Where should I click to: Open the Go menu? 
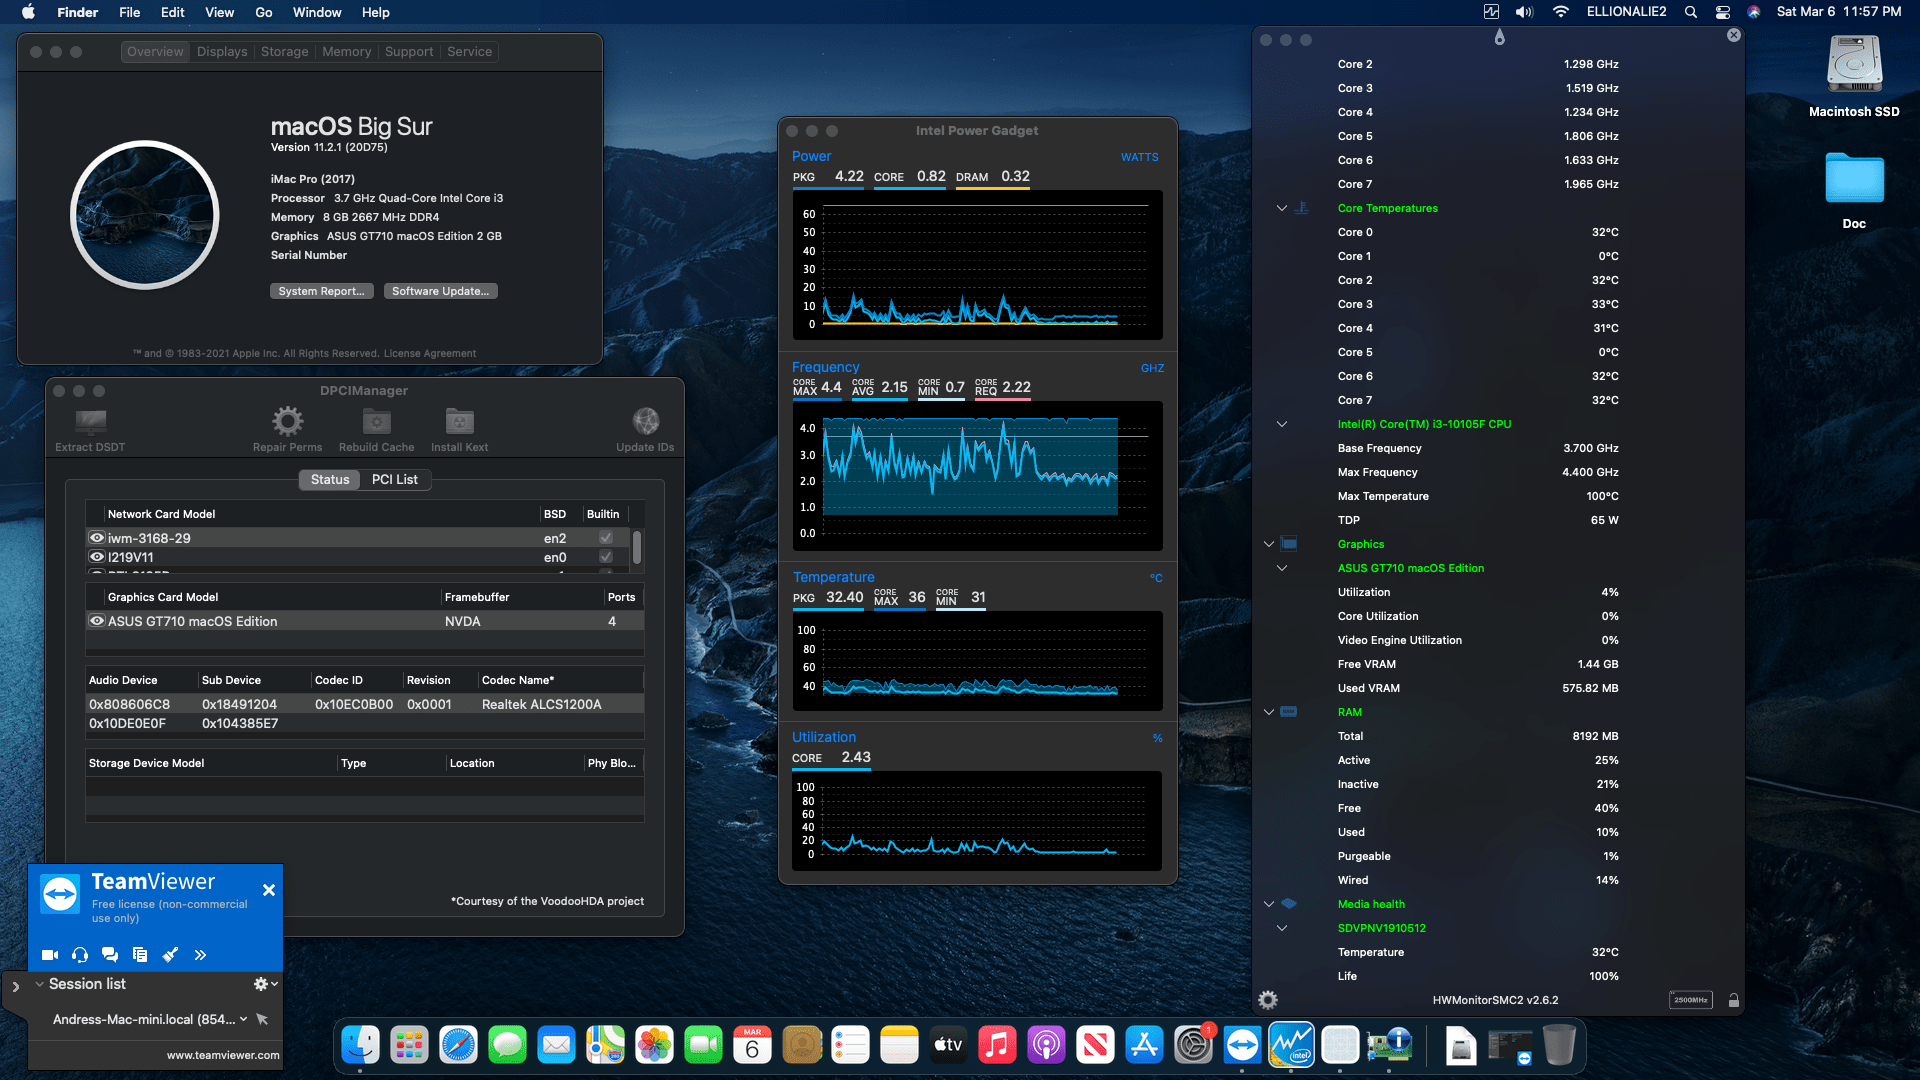(263, 12)
